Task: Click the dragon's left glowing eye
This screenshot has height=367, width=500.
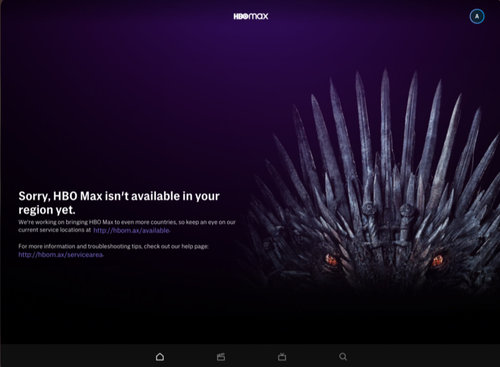Action: (331, 259)
